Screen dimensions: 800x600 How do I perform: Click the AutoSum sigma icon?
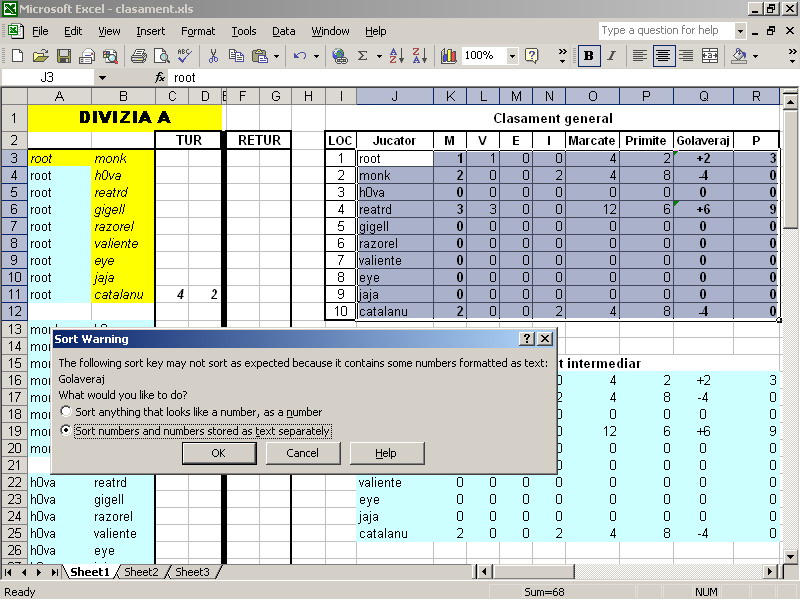363,56
